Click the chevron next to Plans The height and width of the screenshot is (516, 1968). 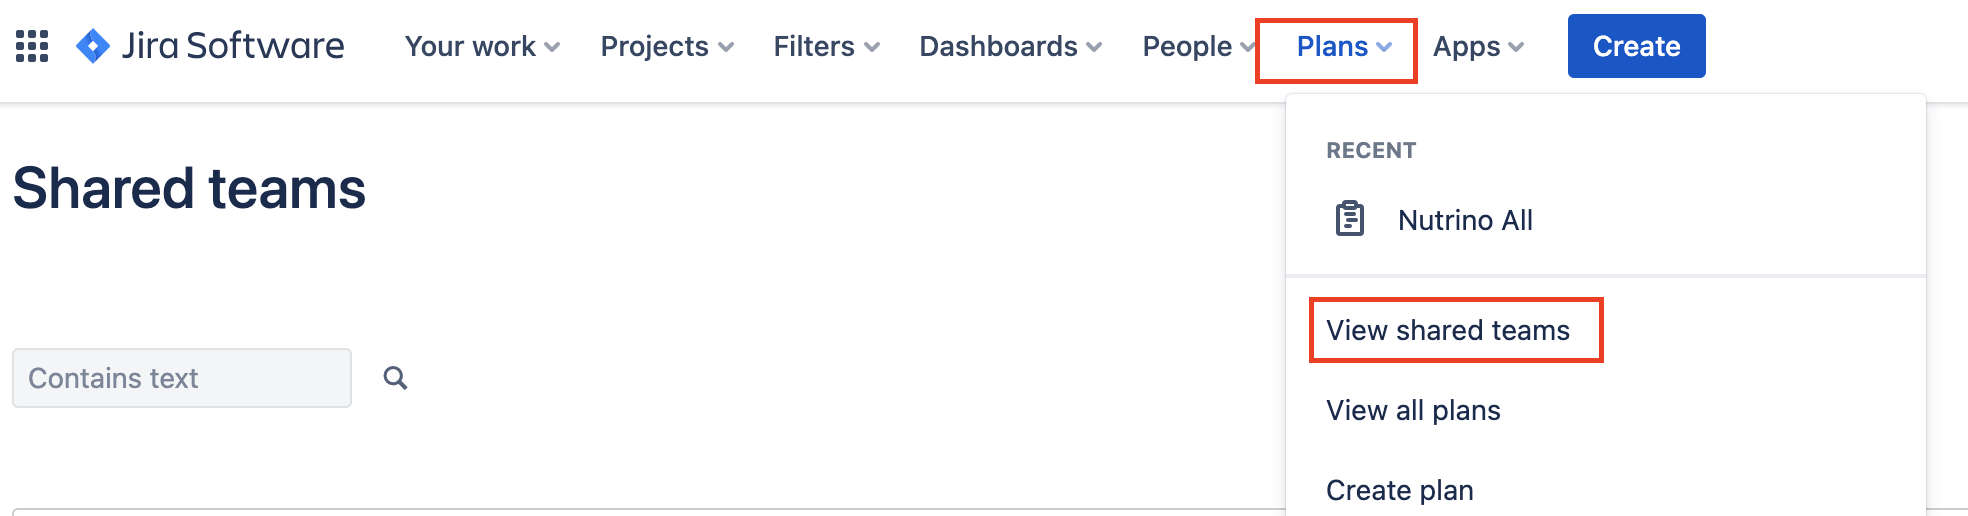tap(1384, 47)
